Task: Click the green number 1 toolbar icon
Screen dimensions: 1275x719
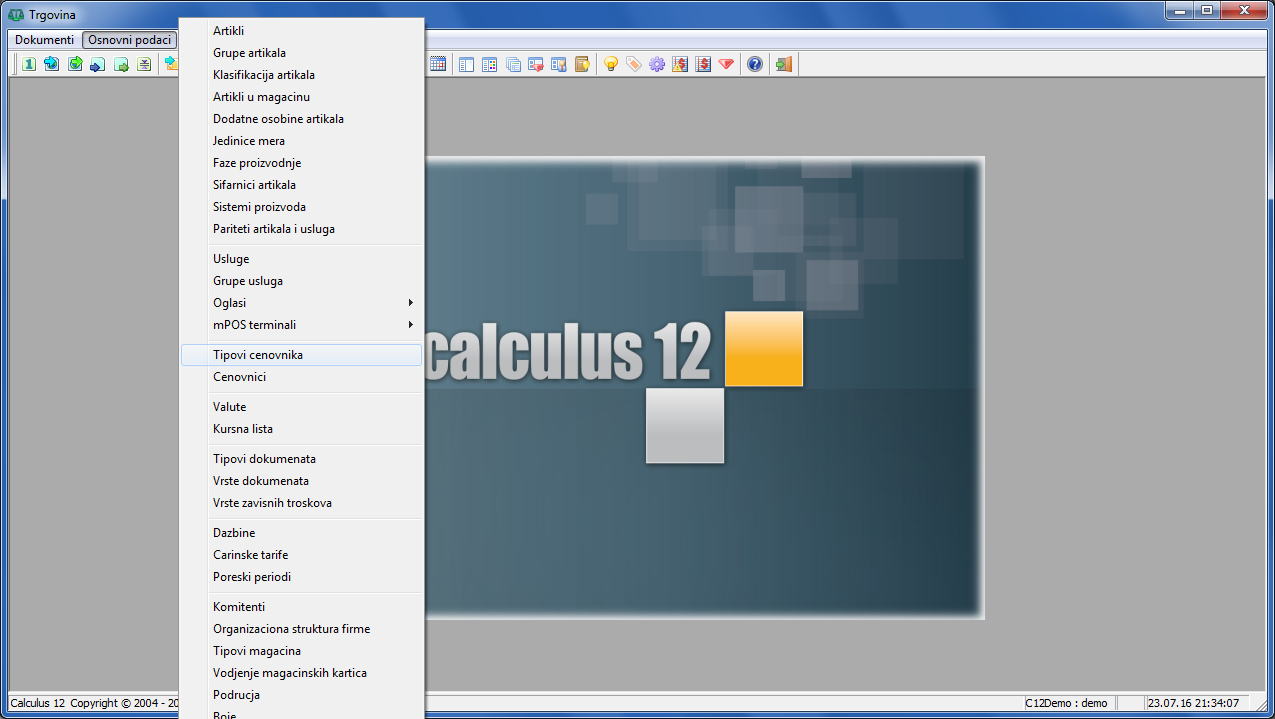Action: click(29, 64)
